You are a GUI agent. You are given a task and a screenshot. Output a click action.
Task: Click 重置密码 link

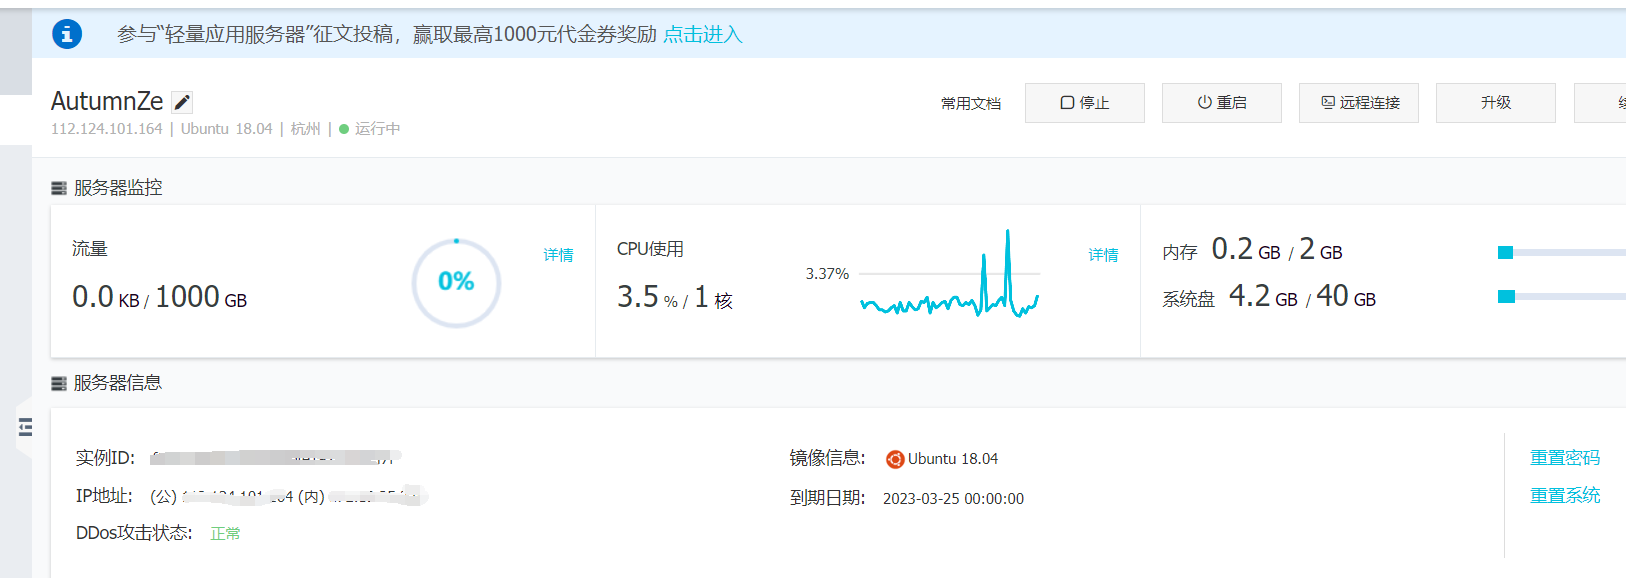1565,458
